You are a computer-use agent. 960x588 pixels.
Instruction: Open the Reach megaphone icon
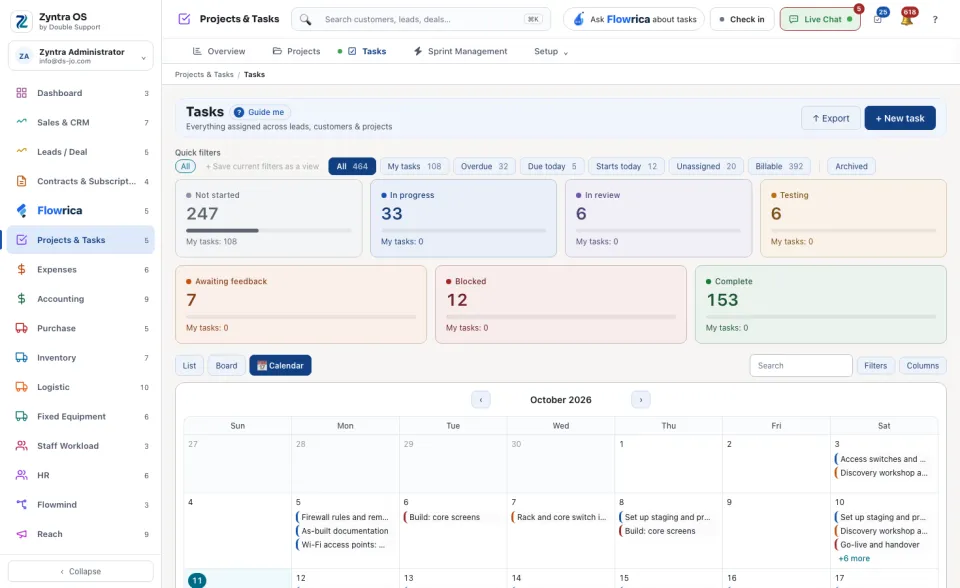(x=21, y=534)
